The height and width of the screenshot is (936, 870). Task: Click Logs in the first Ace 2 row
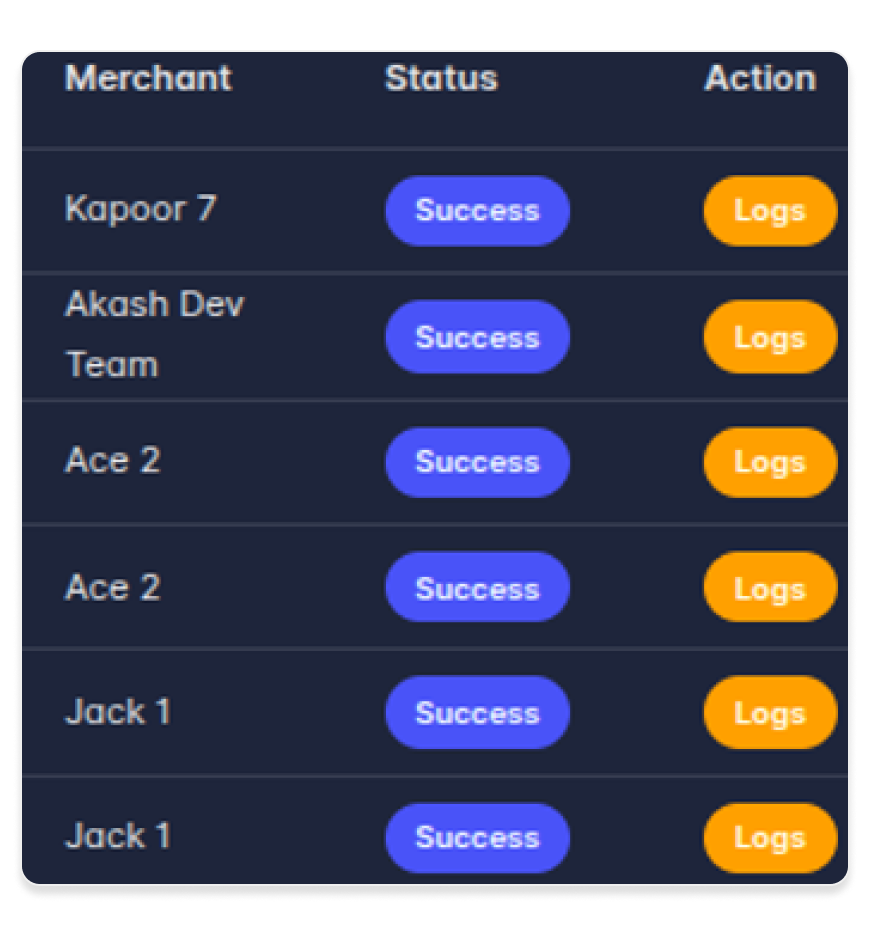pos(769,462)
